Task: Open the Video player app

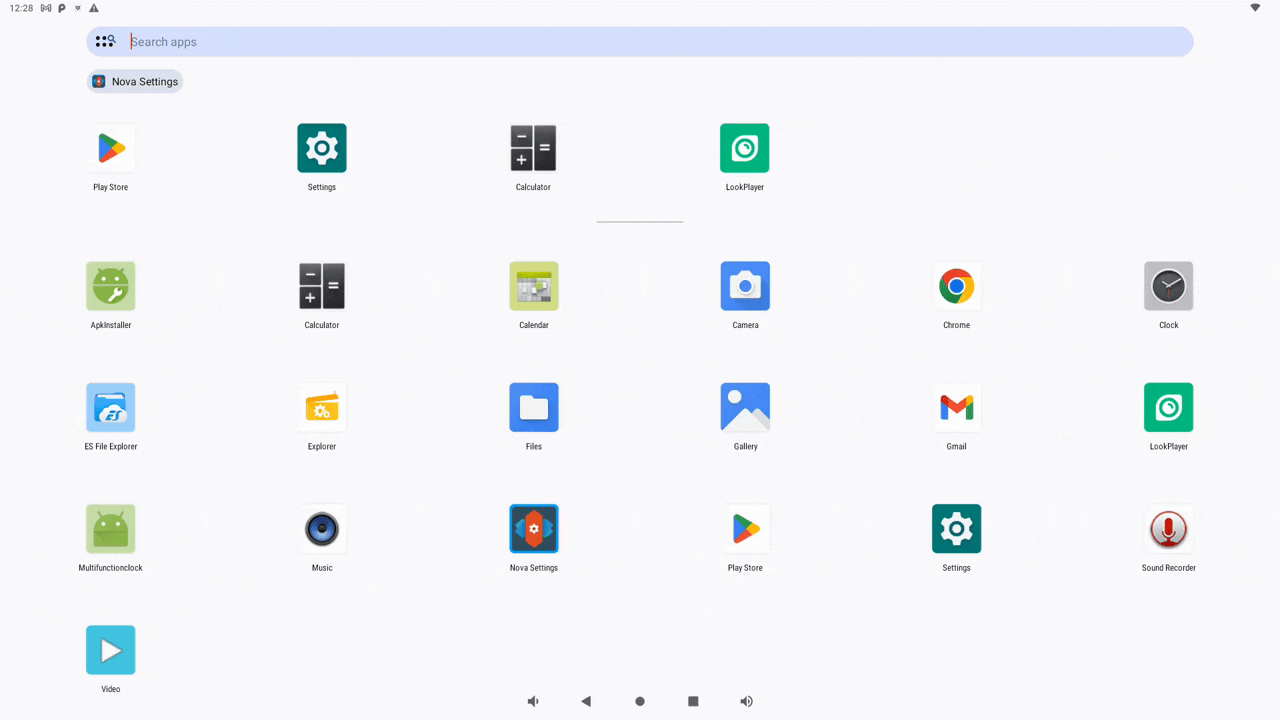Action: (x=110, y=649)
